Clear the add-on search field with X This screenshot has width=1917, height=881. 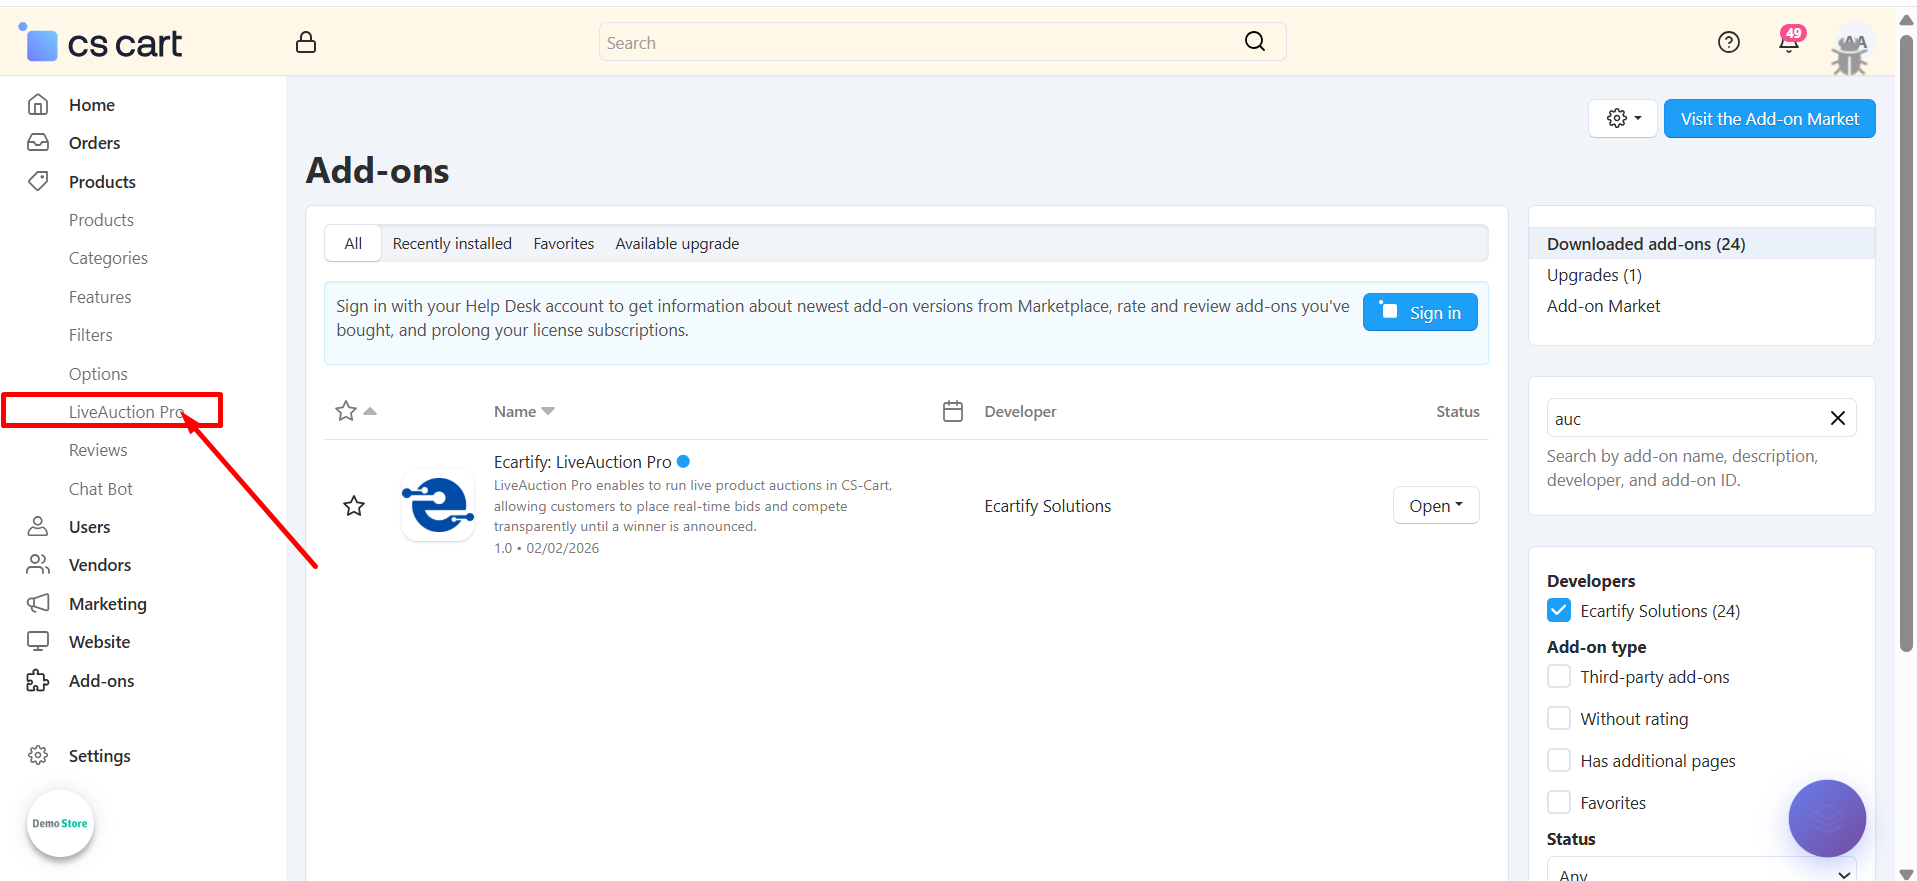pyautogui.click(x=1837, y=418)
